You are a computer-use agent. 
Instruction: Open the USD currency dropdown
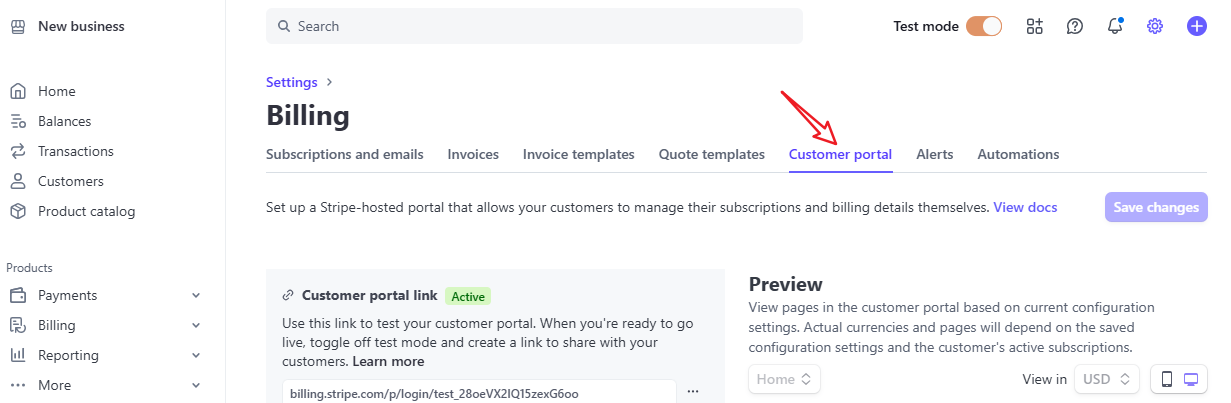(x=1107, y=379)
